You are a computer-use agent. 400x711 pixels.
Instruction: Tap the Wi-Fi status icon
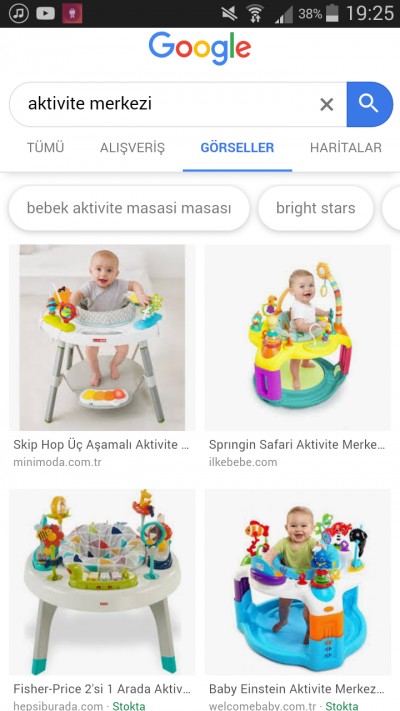click(x=255, y=14)
